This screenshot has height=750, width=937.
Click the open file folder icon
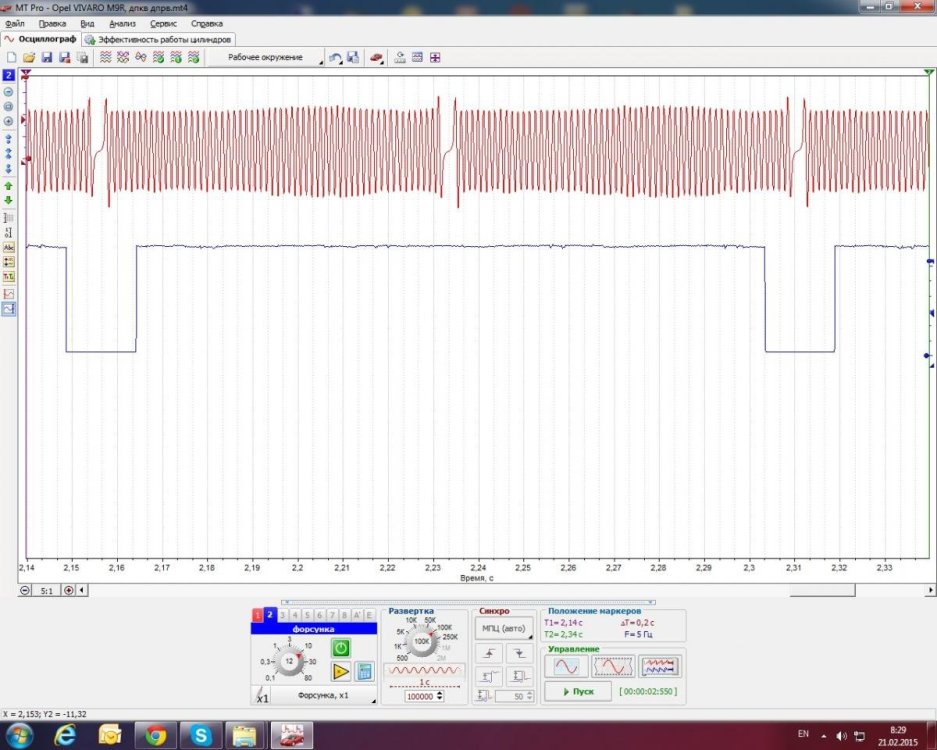point(29,58)
